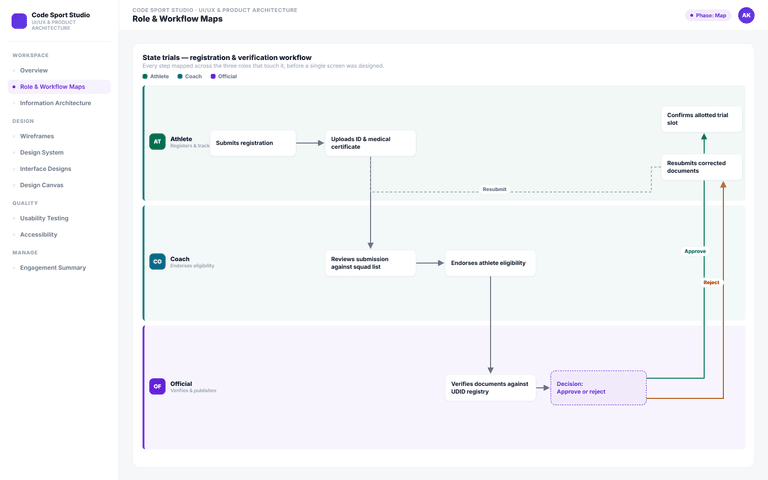
Task: Click the QUALITY section label
Action: (25, 203)
